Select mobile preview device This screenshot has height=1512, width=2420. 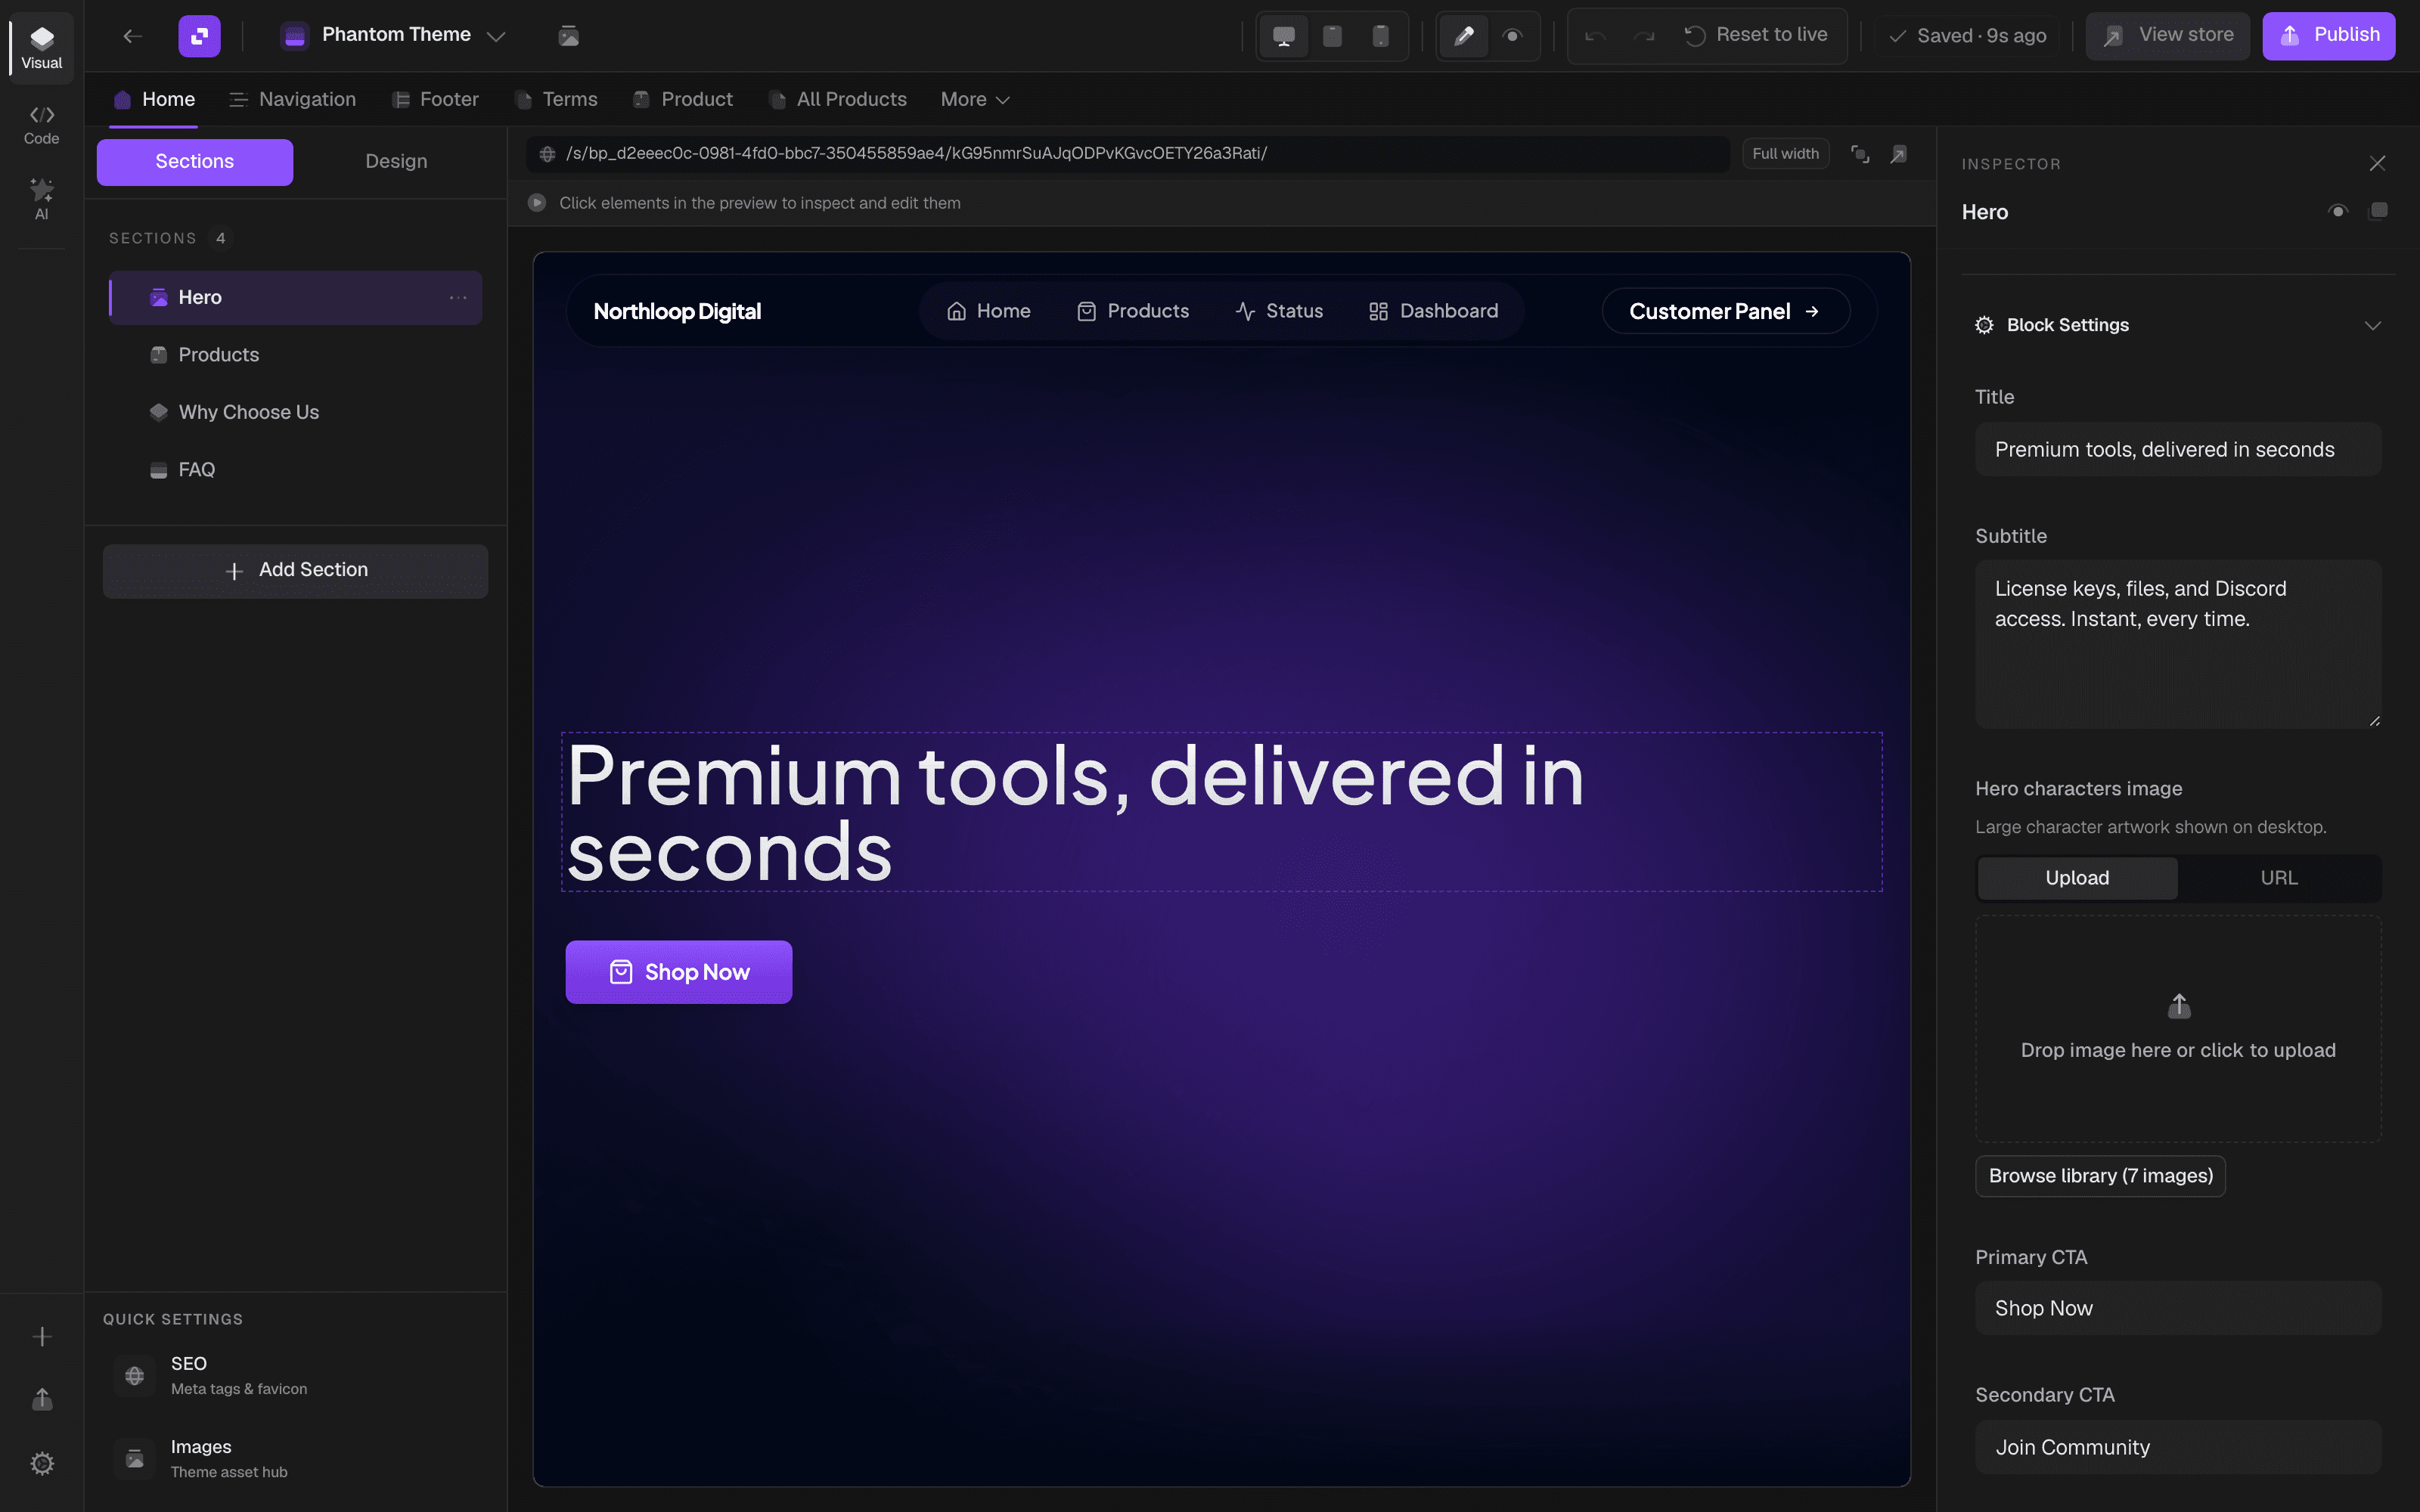pyautogui.click(x=1380, y=36)
